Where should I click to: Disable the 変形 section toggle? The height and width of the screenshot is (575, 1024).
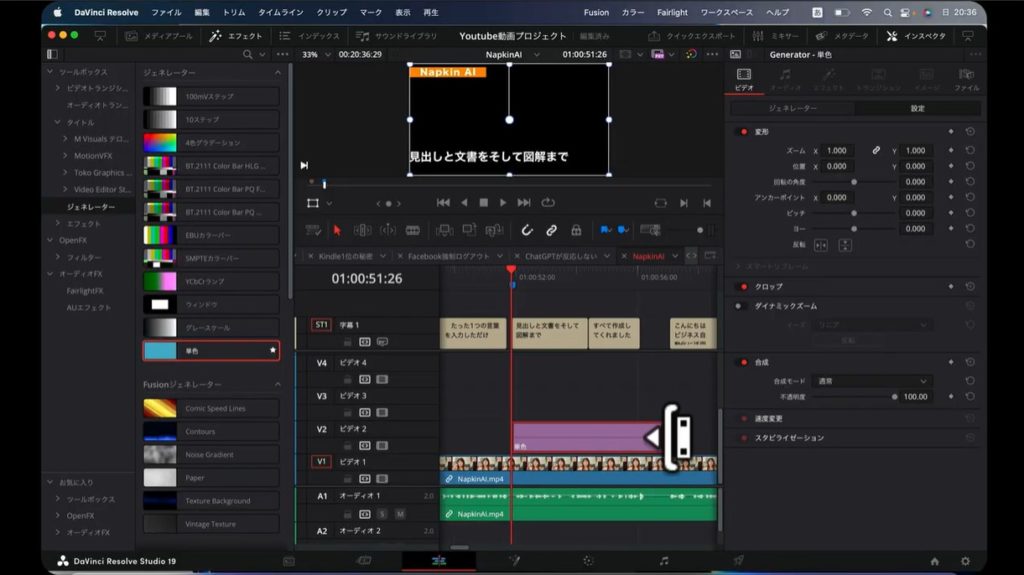(743, 131)
